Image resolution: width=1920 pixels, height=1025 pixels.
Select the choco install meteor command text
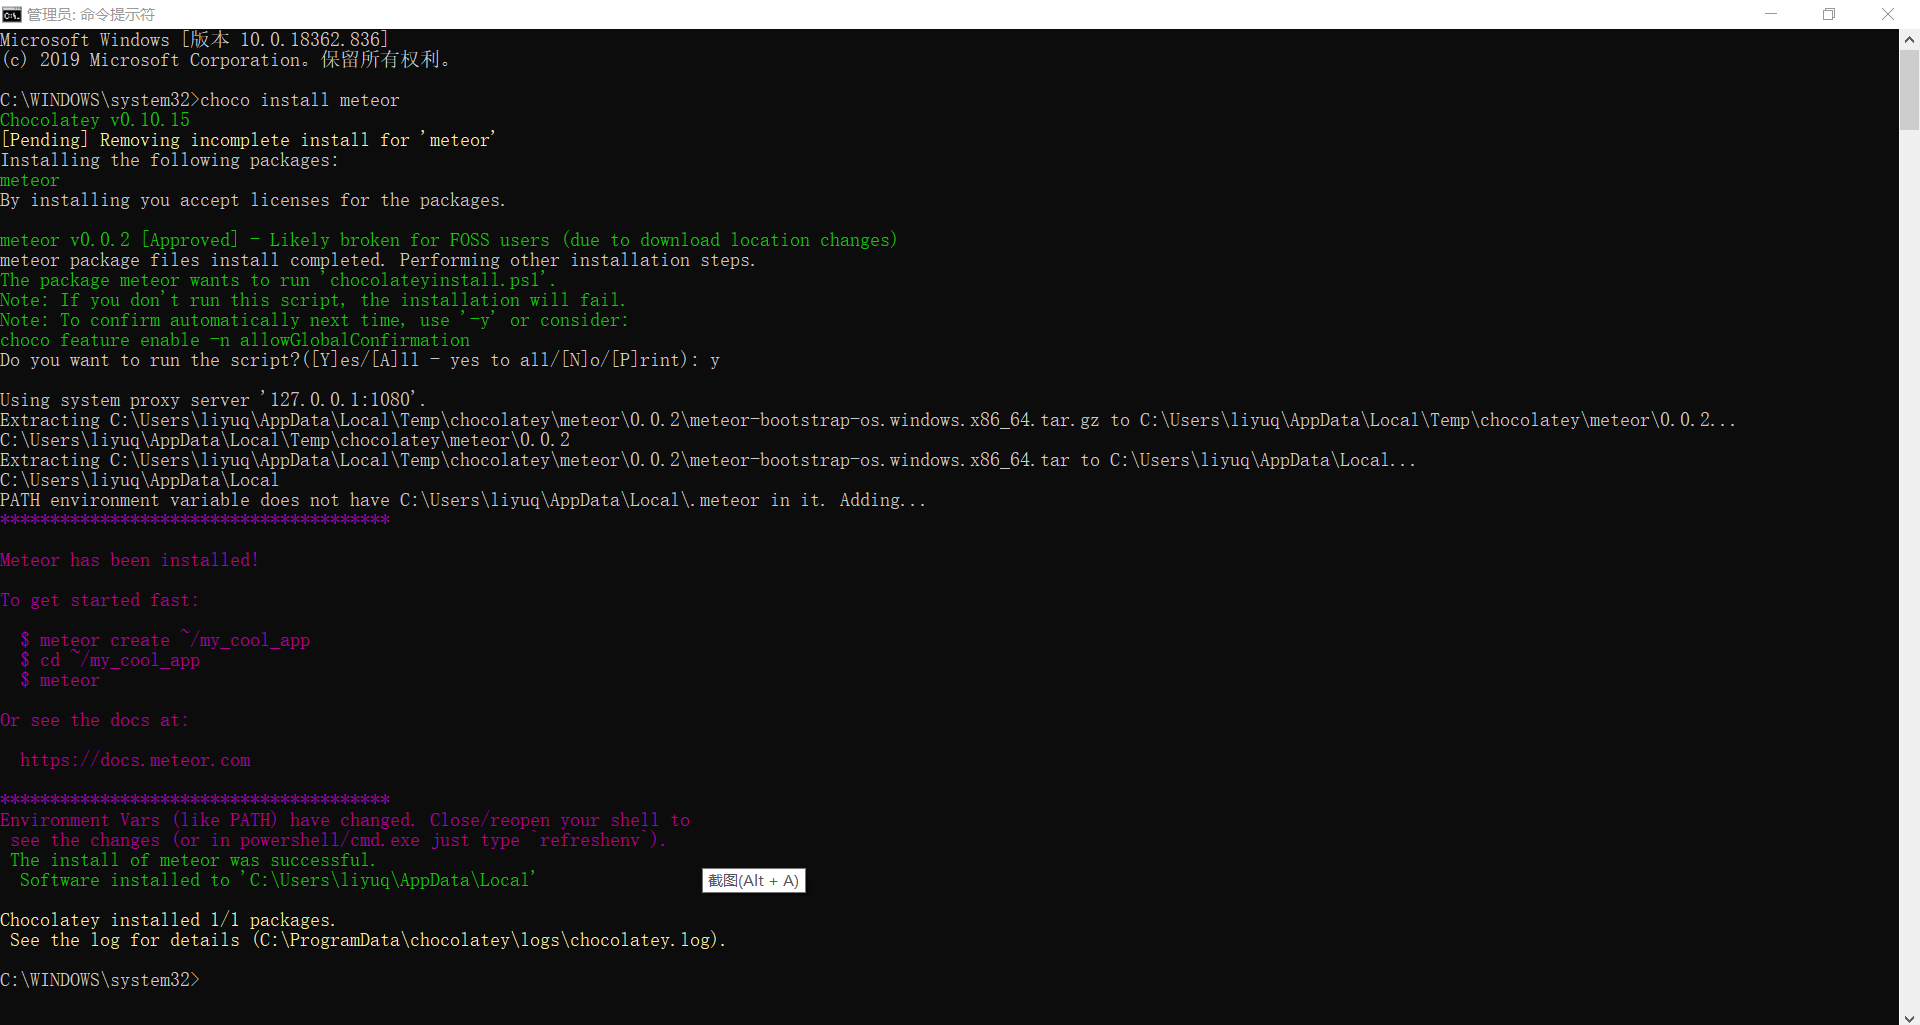point(300,99)
